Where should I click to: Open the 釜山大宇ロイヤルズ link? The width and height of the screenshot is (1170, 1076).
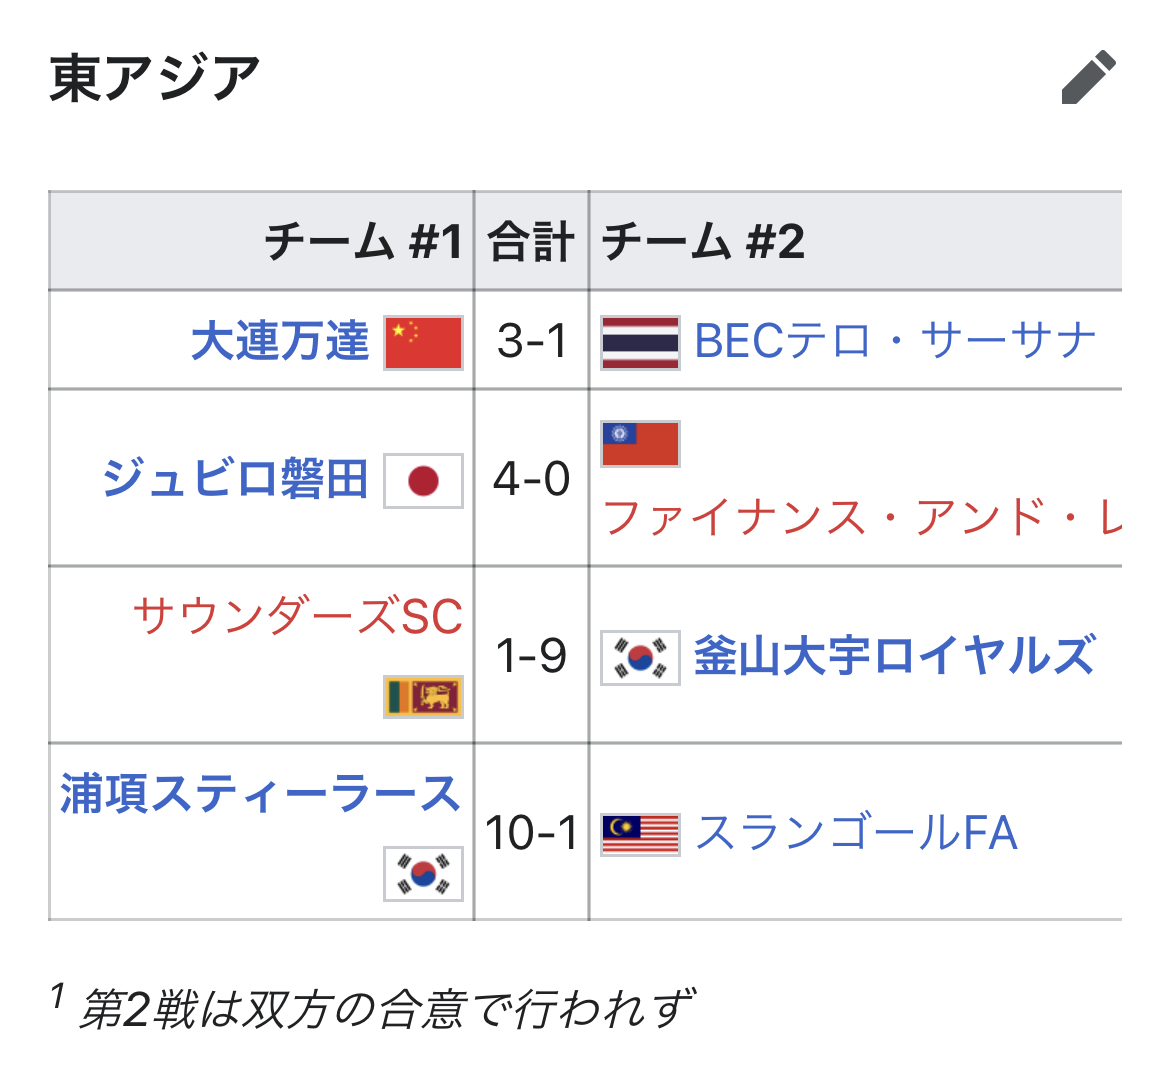[x=895, y=657]
